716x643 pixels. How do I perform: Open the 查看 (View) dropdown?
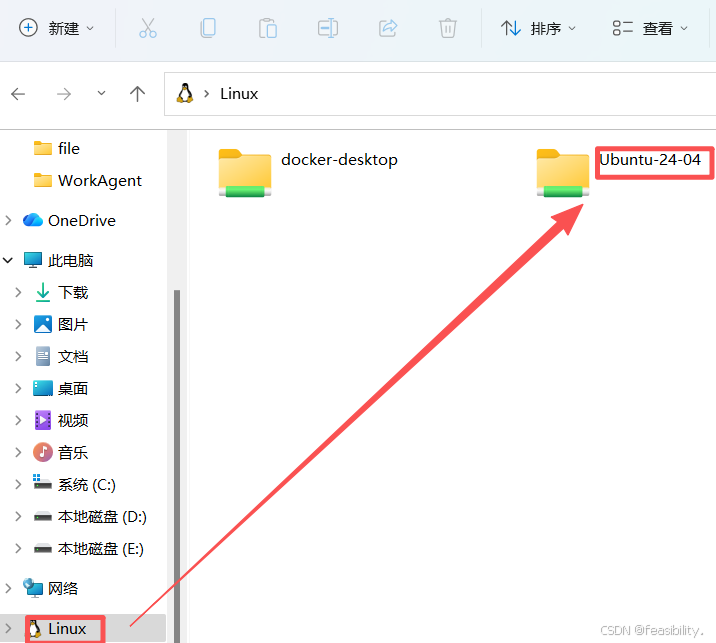click(x=650, y=28)
